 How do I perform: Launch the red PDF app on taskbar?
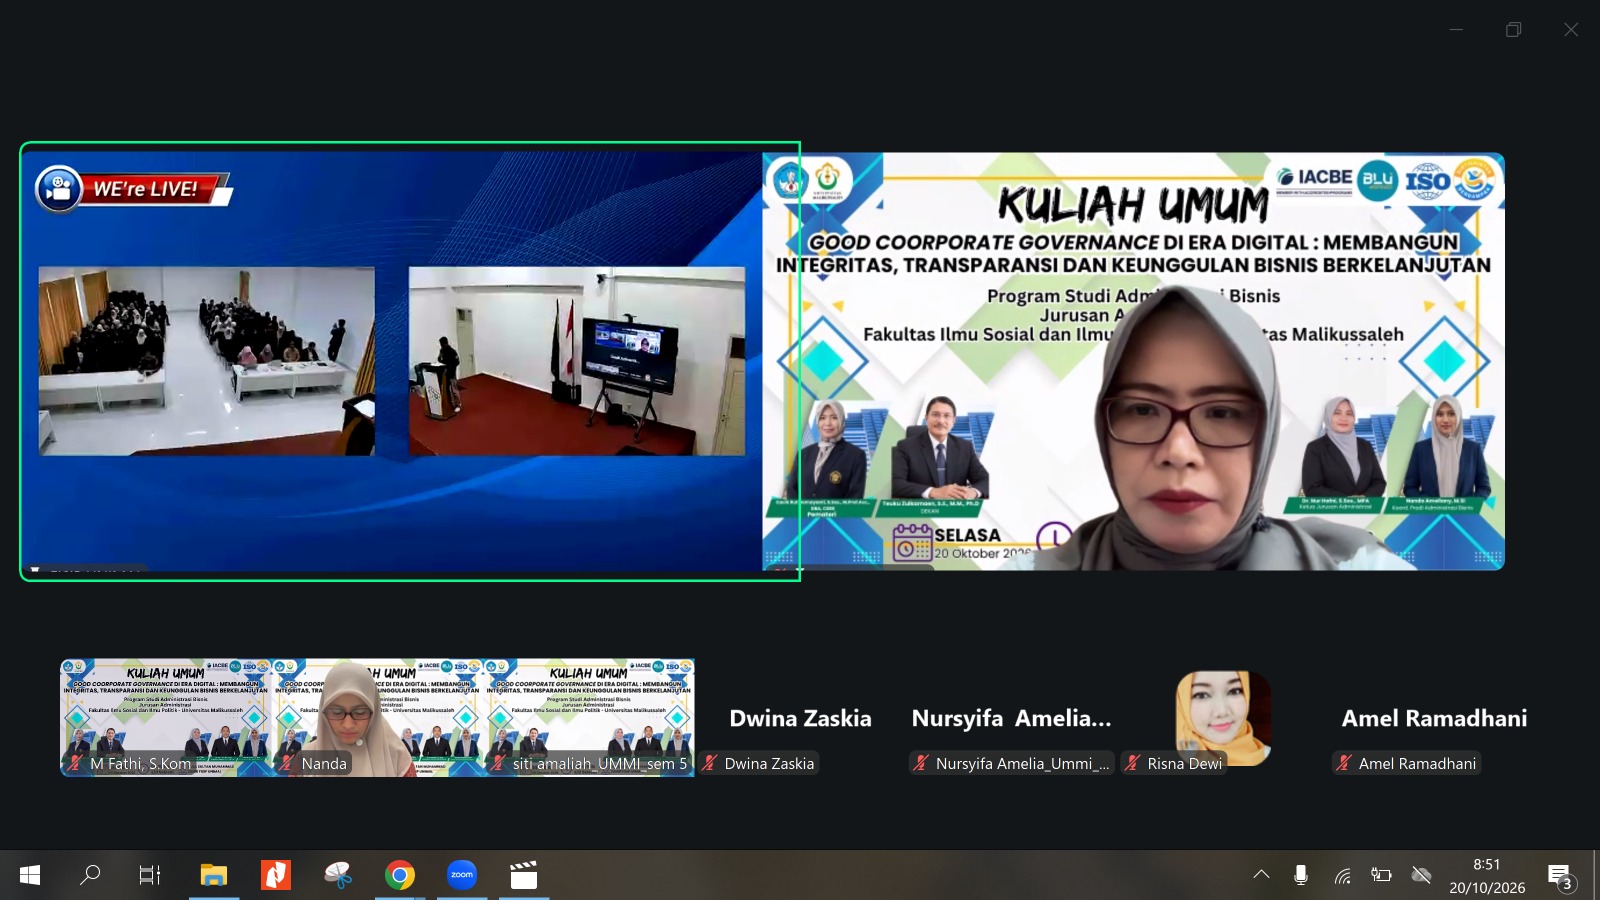pos(275,876)
